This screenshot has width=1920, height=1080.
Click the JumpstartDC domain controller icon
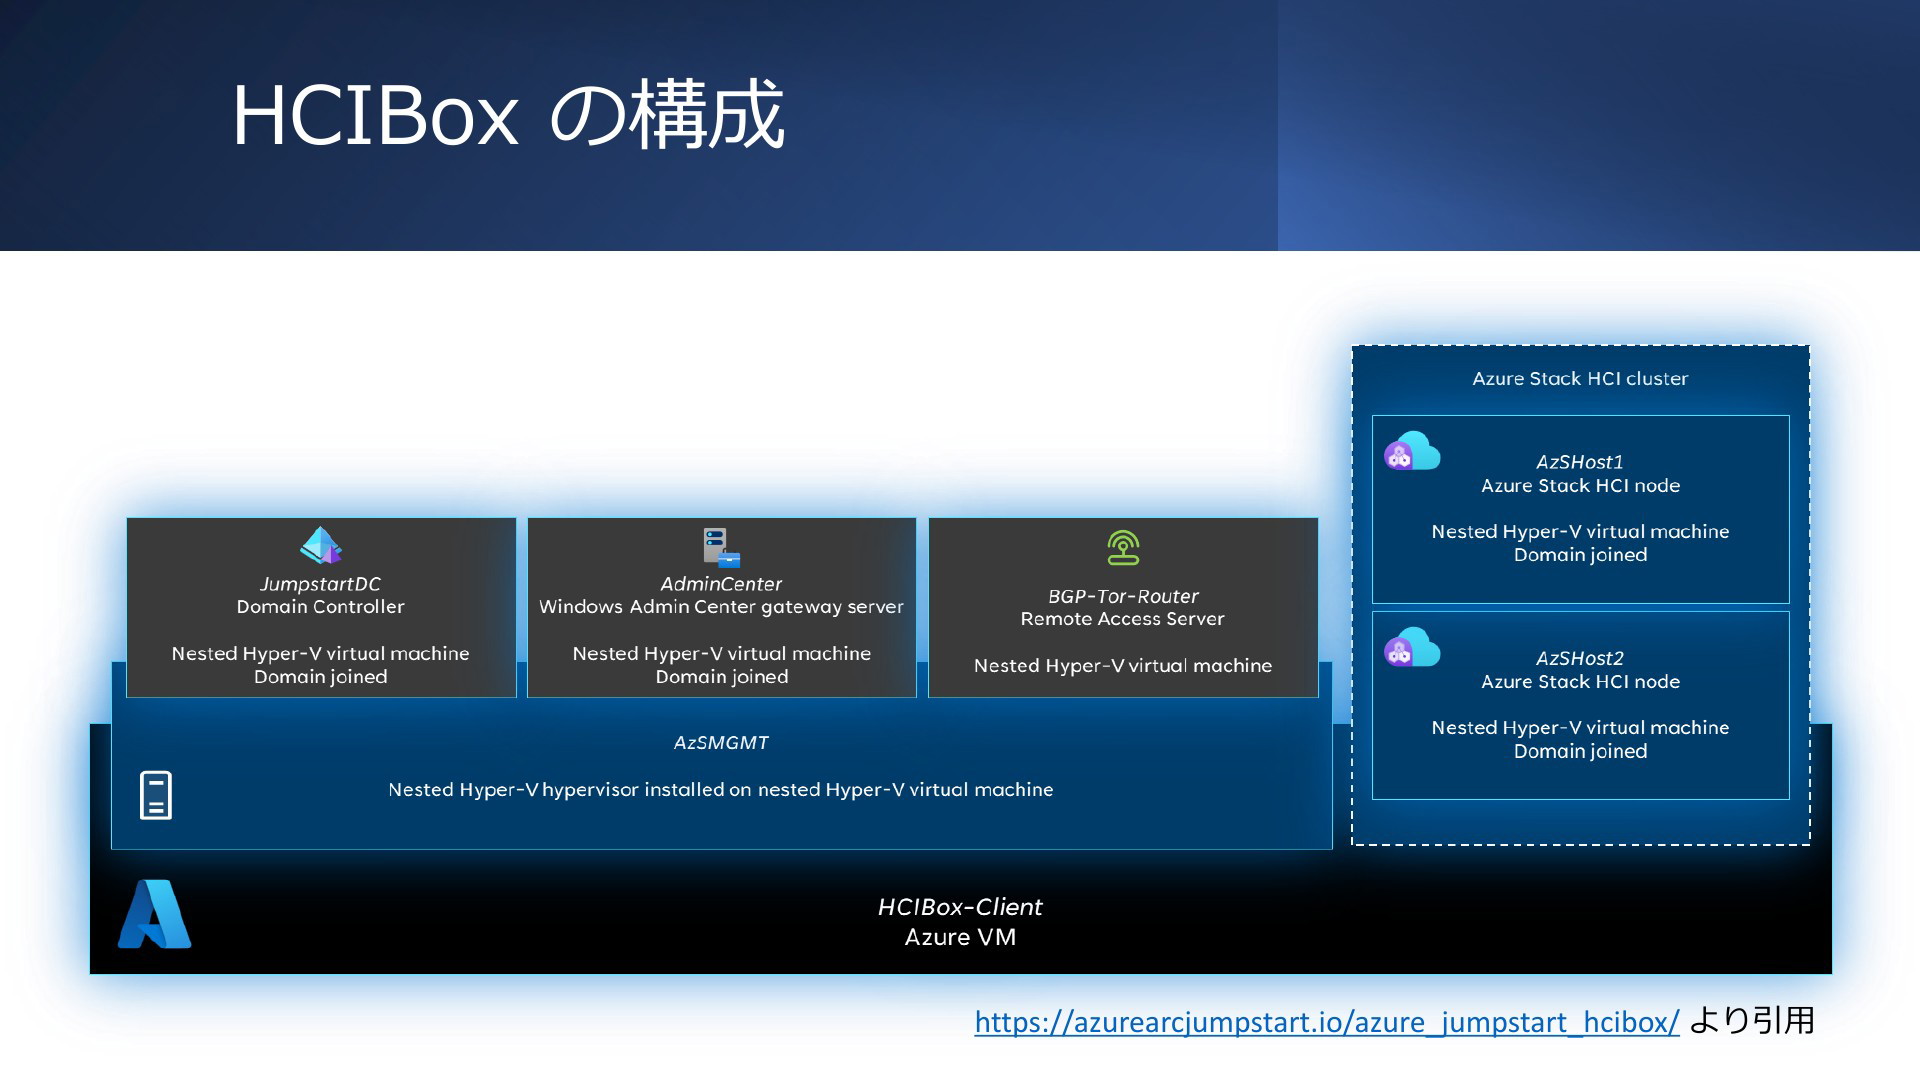pos(321,545)
